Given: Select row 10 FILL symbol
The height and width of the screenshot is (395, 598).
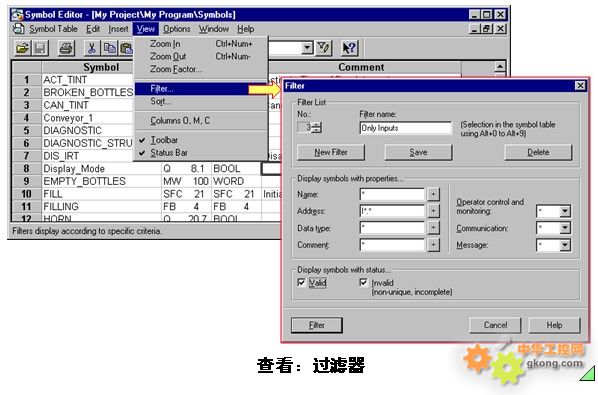Looking at the screenshot, I should click(x=101, y=194).
